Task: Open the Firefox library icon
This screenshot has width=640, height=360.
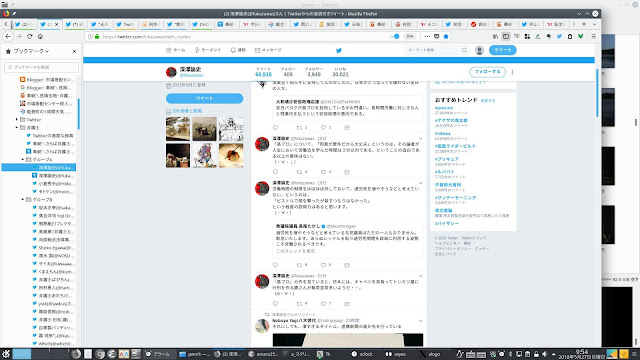Action: pyautogui.click(x=495, y=36)
